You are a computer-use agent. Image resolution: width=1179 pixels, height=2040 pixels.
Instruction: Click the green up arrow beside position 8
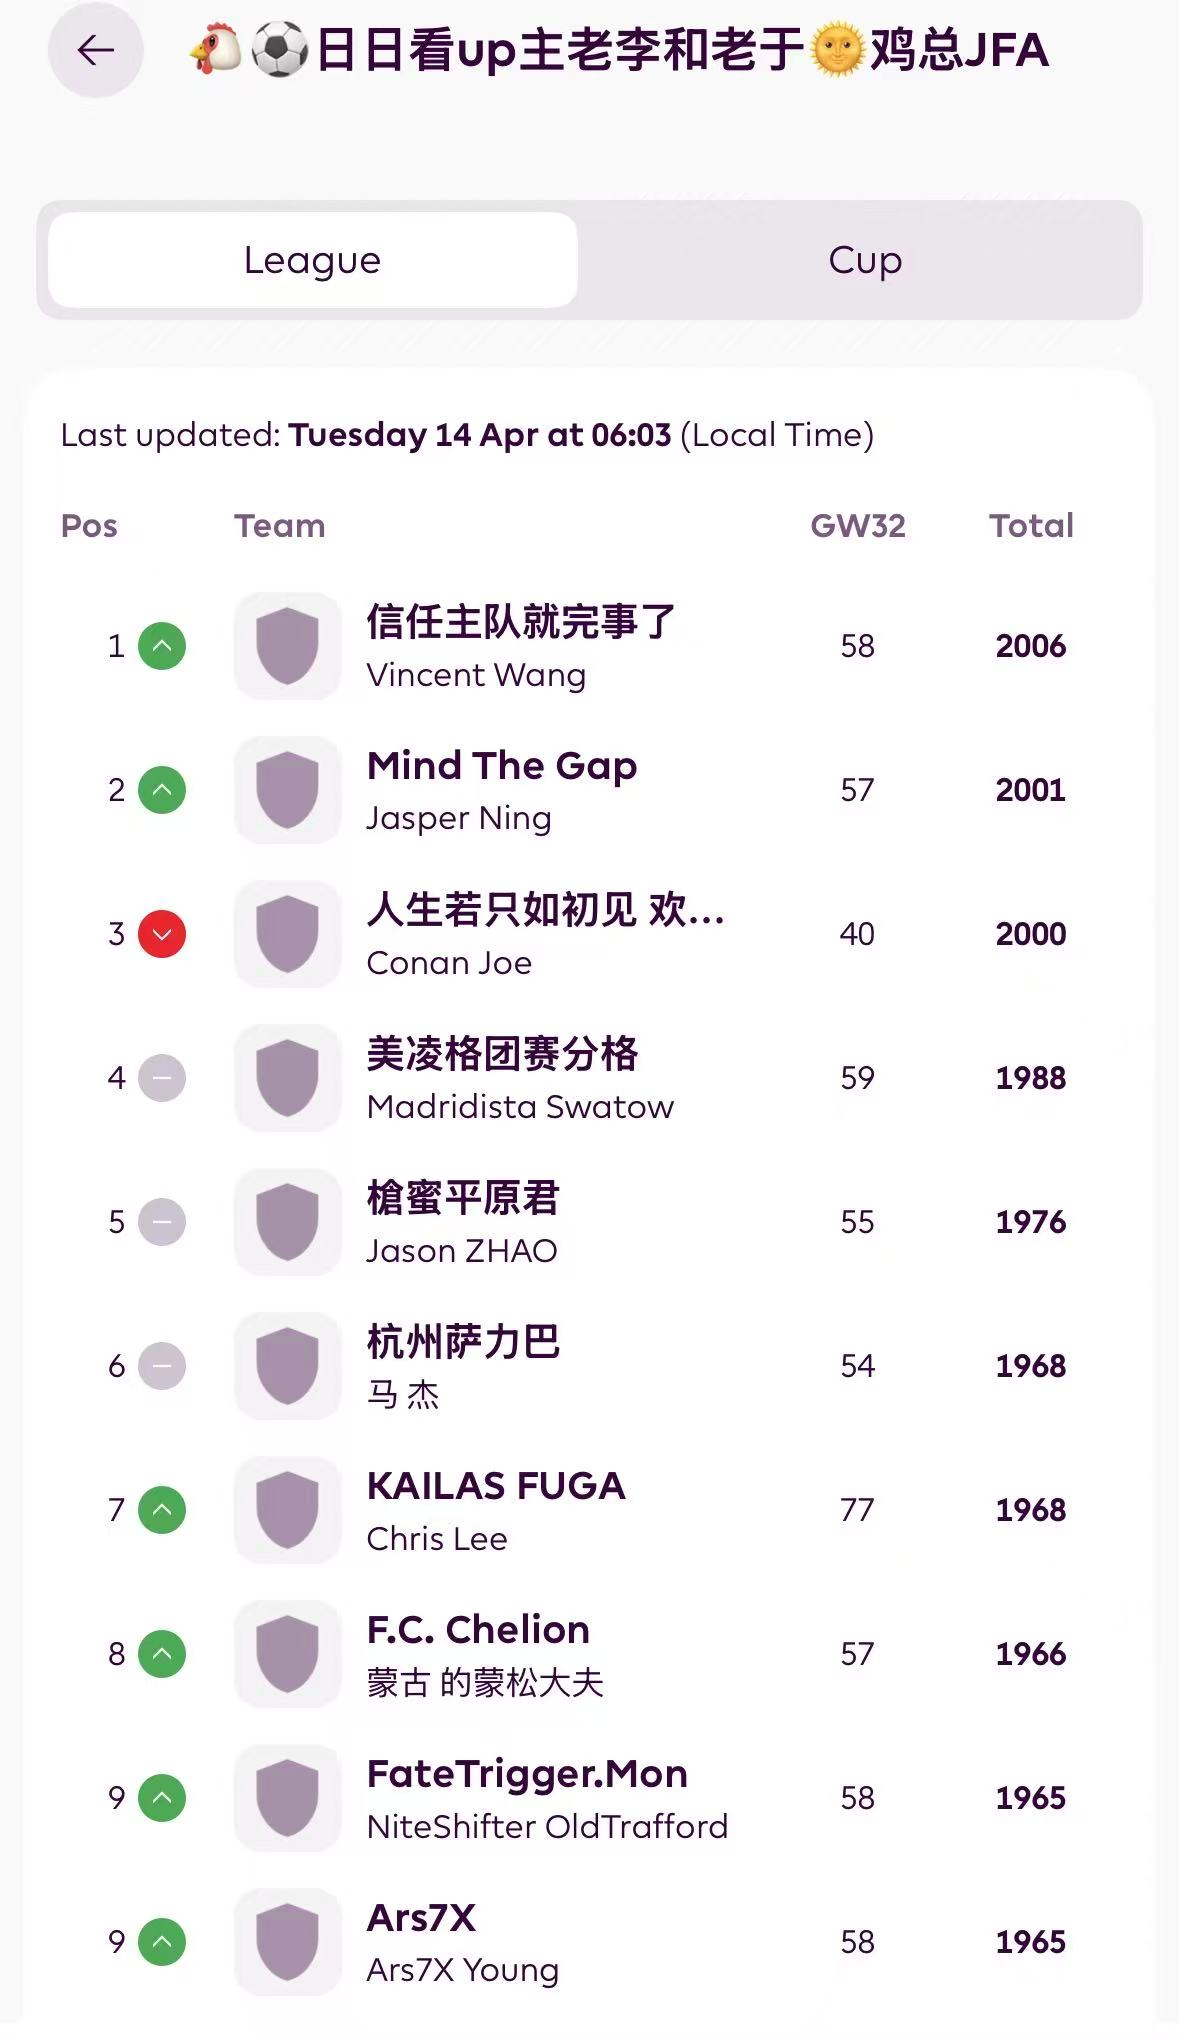click(x=162, y=1654)
